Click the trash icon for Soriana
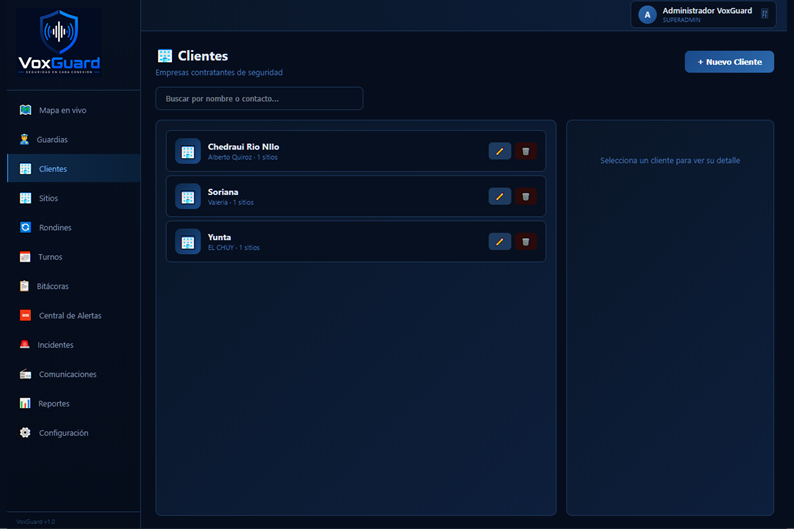794x529 pixels. tap(526, 196)
